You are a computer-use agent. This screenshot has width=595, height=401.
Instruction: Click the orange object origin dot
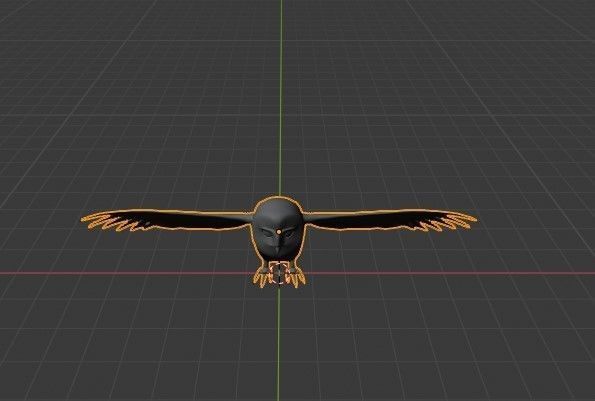[279, 231]
